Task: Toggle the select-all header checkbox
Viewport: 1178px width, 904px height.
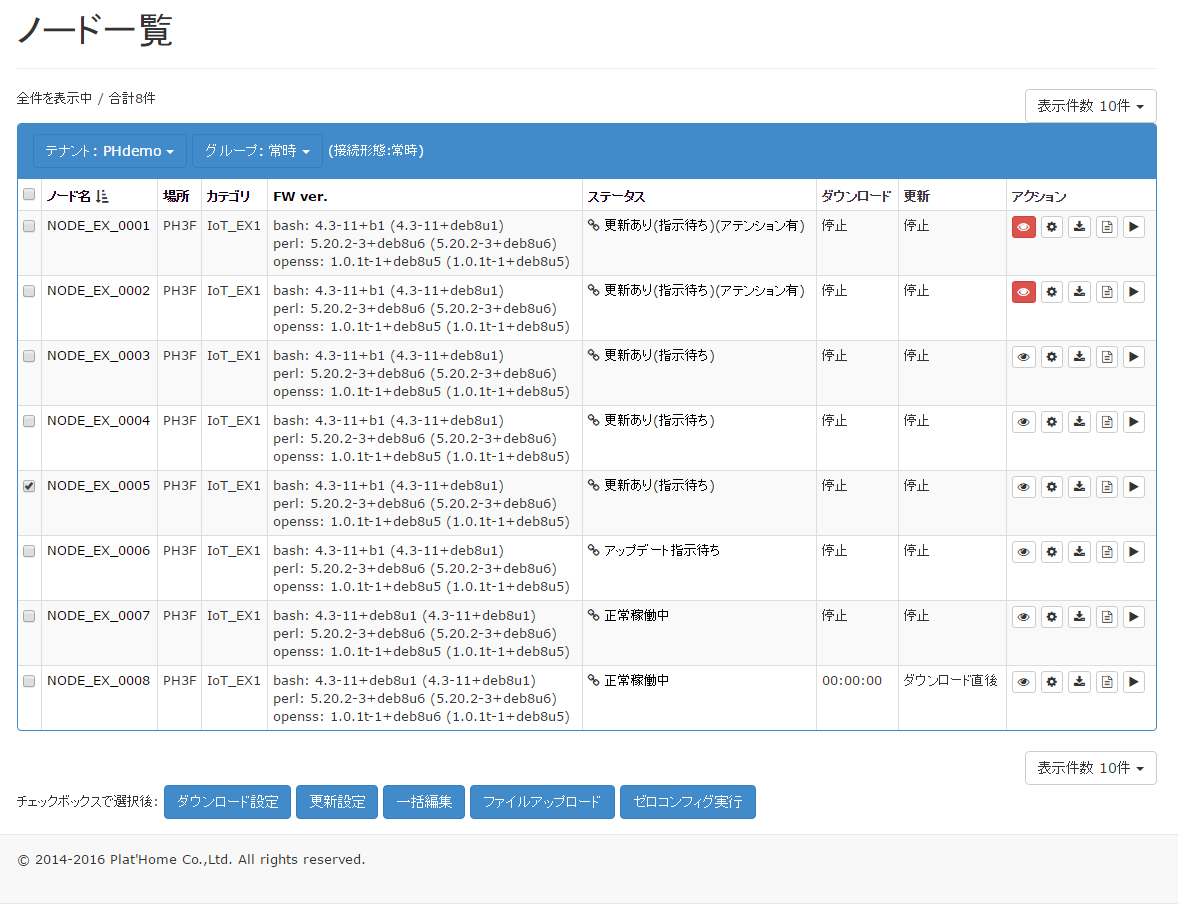Action: (x=29, y=195)
